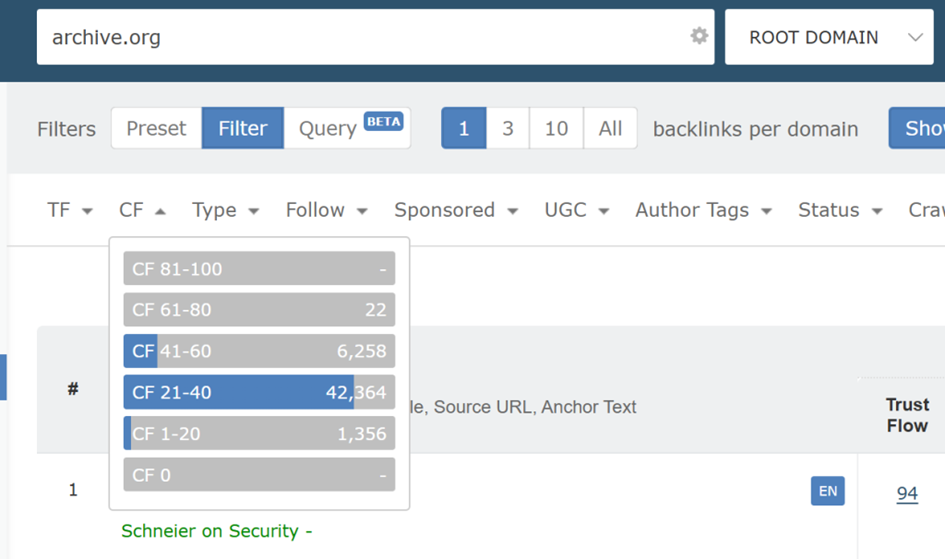Open the Follow filter dropdown
945x559 pixels.
click(326, 210)
